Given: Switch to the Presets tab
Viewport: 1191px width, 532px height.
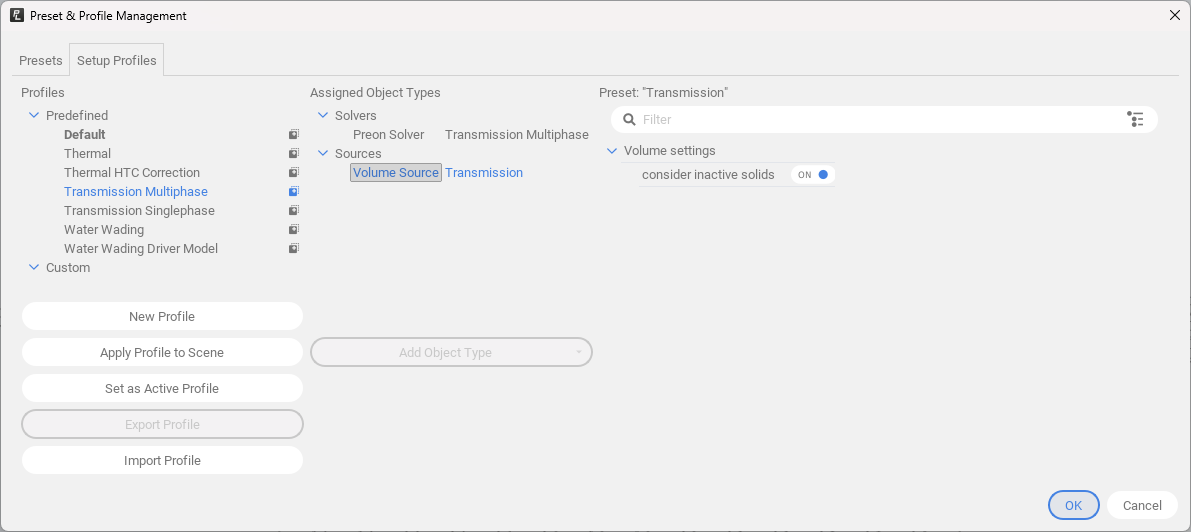Looking at the screenshot, I should 41,61.
